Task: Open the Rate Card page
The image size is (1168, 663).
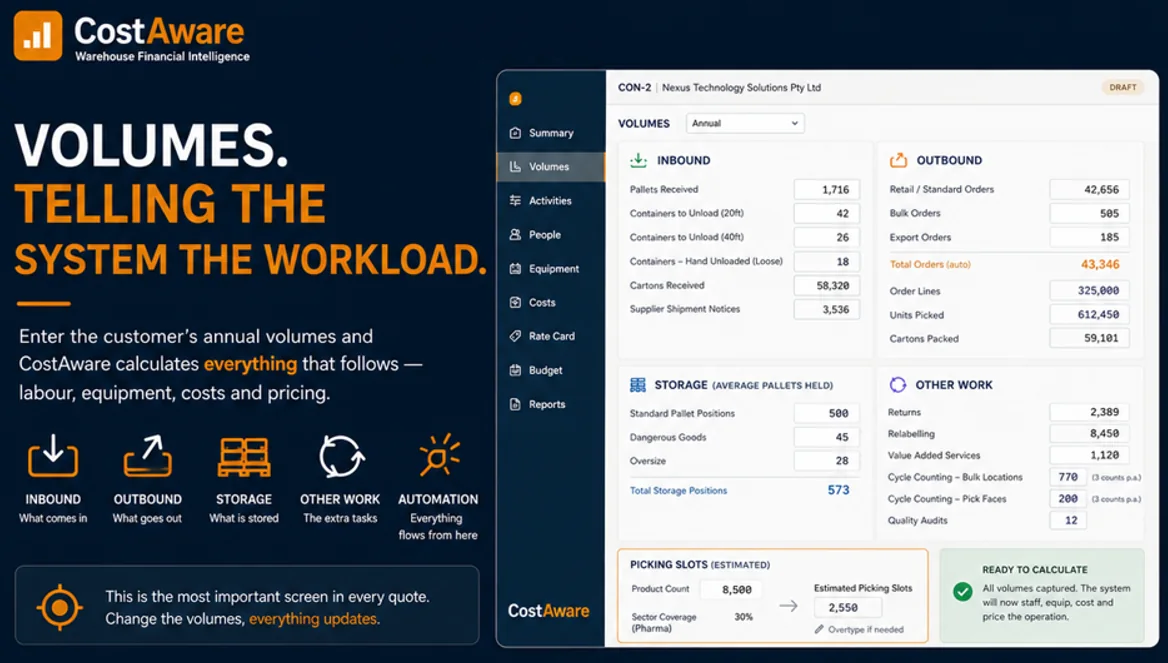Action: pos(550,336)
